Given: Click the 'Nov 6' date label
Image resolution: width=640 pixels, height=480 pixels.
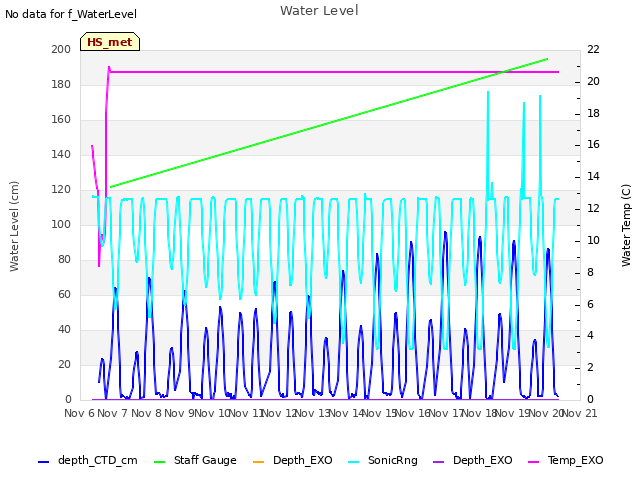Looking at the screenshot, I should pos(79,413).
